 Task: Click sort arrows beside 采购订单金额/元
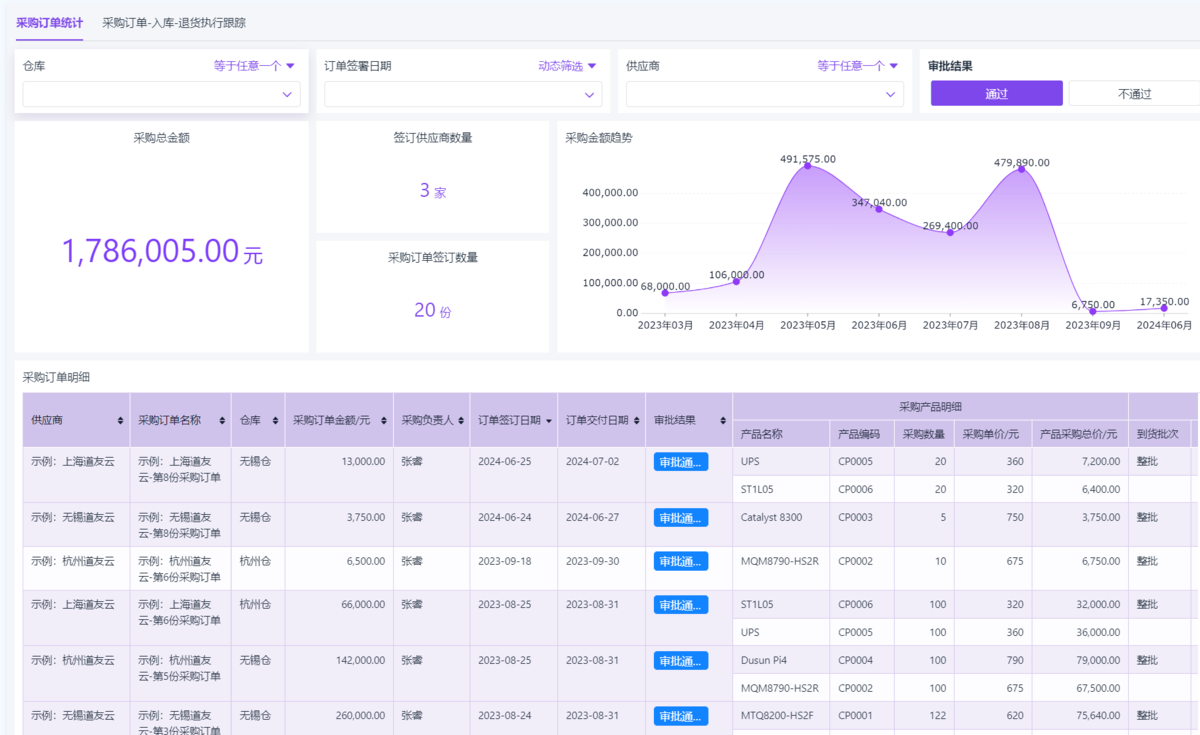(384, 421)
